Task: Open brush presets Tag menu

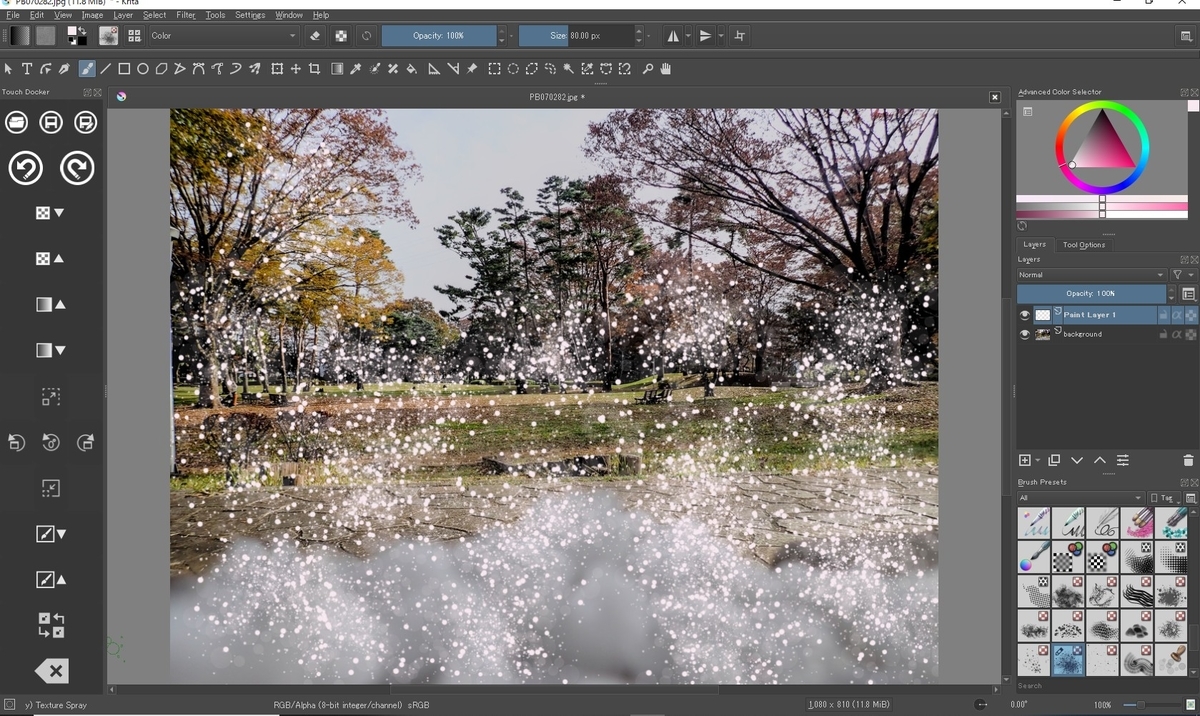Action: [1165, 497]
